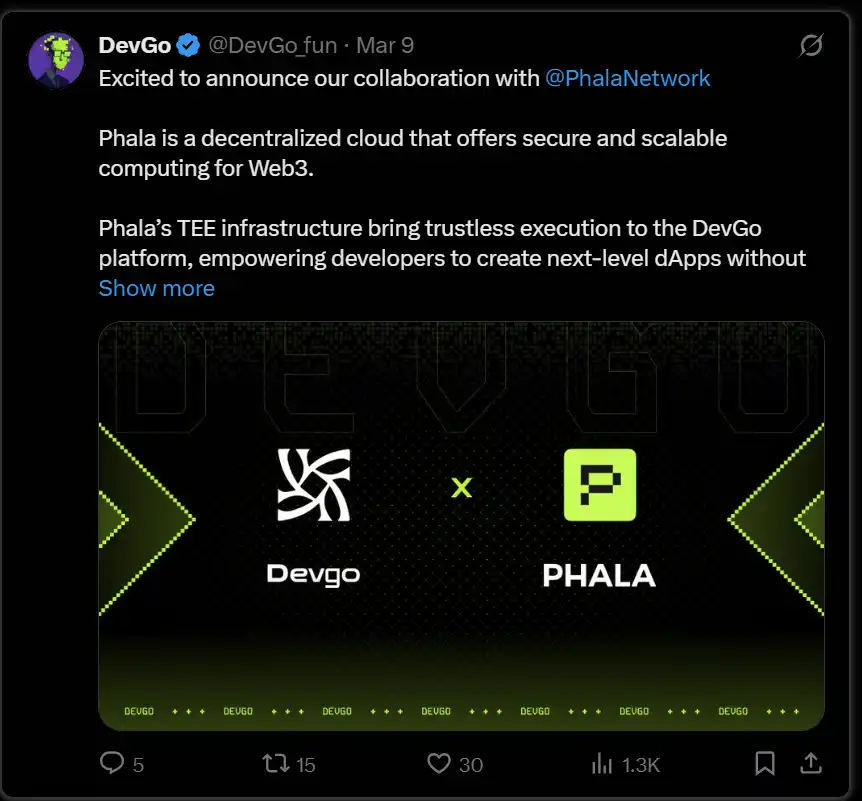
Task: Repost this DevGo tweet
Action: tap(274, 764)
